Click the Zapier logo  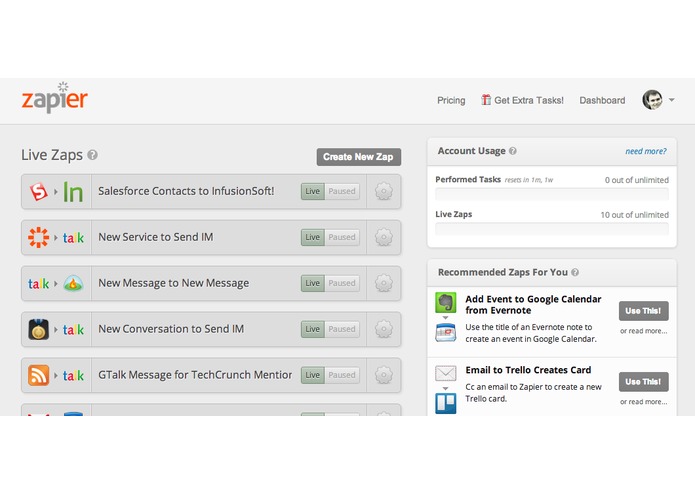coord(55,97)
